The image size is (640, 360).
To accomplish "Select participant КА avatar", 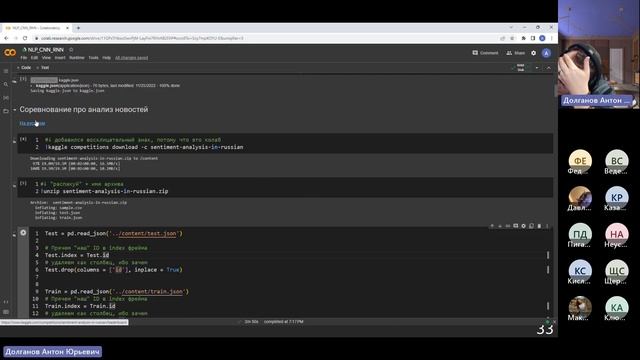I will point(616,308).
